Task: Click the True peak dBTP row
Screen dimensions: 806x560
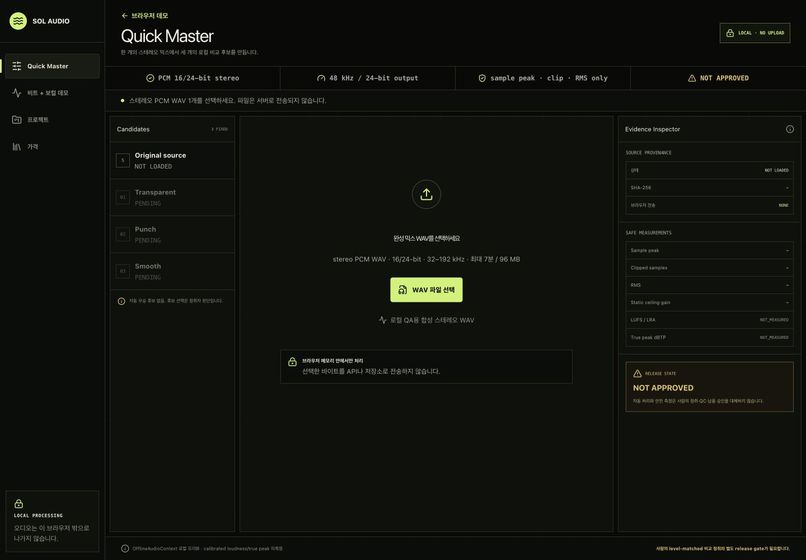Action: (x=709, y=337)
